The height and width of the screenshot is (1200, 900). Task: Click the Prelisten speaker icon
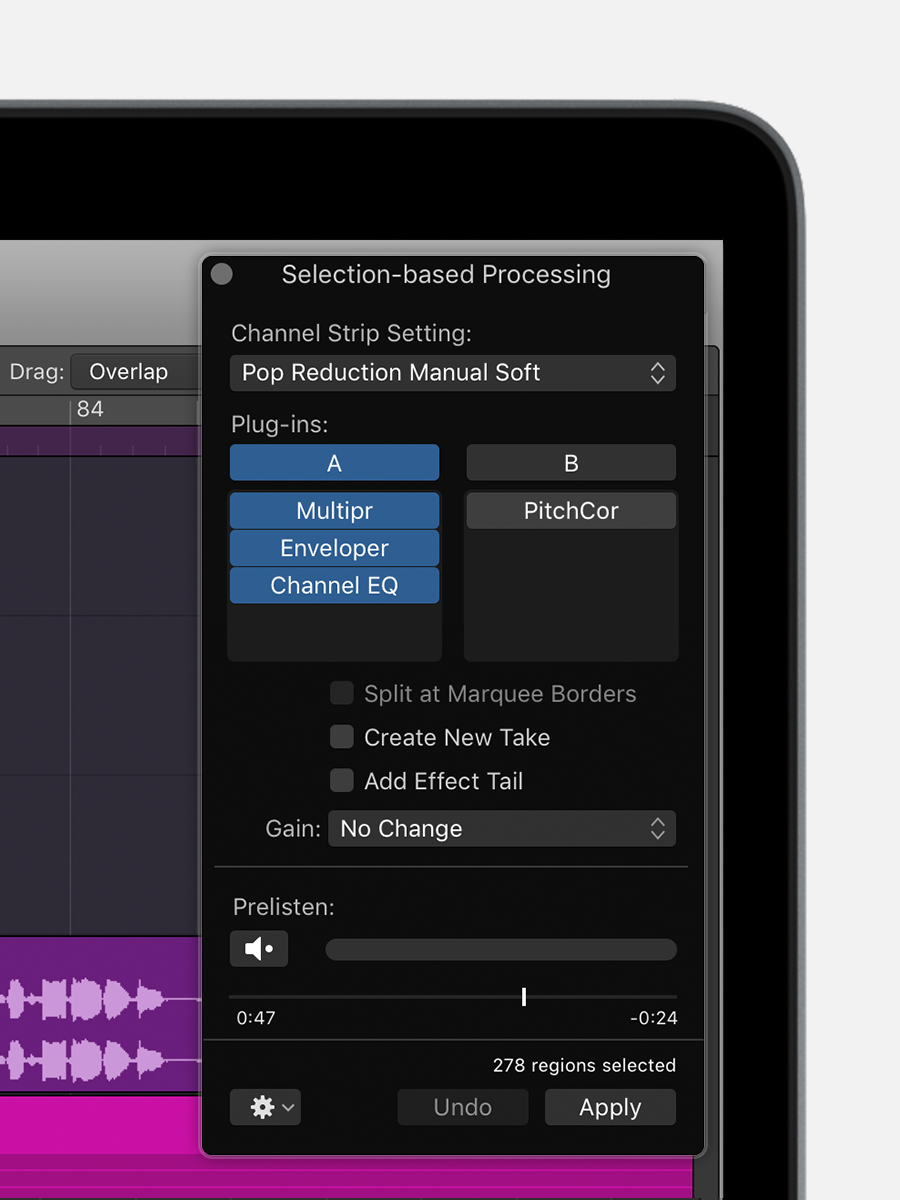259,949
